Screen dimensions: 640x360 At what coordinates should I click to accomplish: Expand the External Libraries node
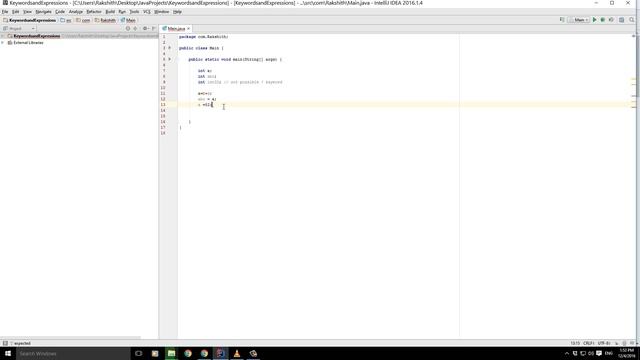coord(3,42)
